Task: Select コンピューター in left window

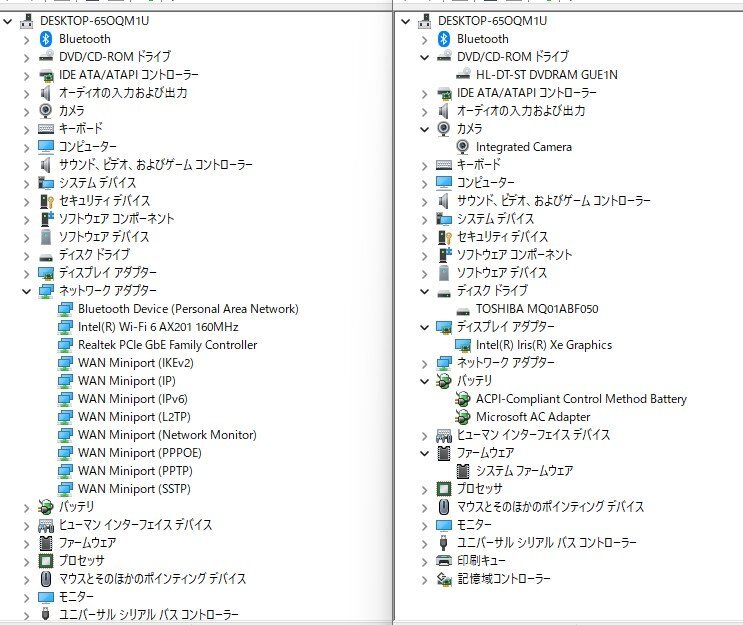Action: [x=88, y=147]
